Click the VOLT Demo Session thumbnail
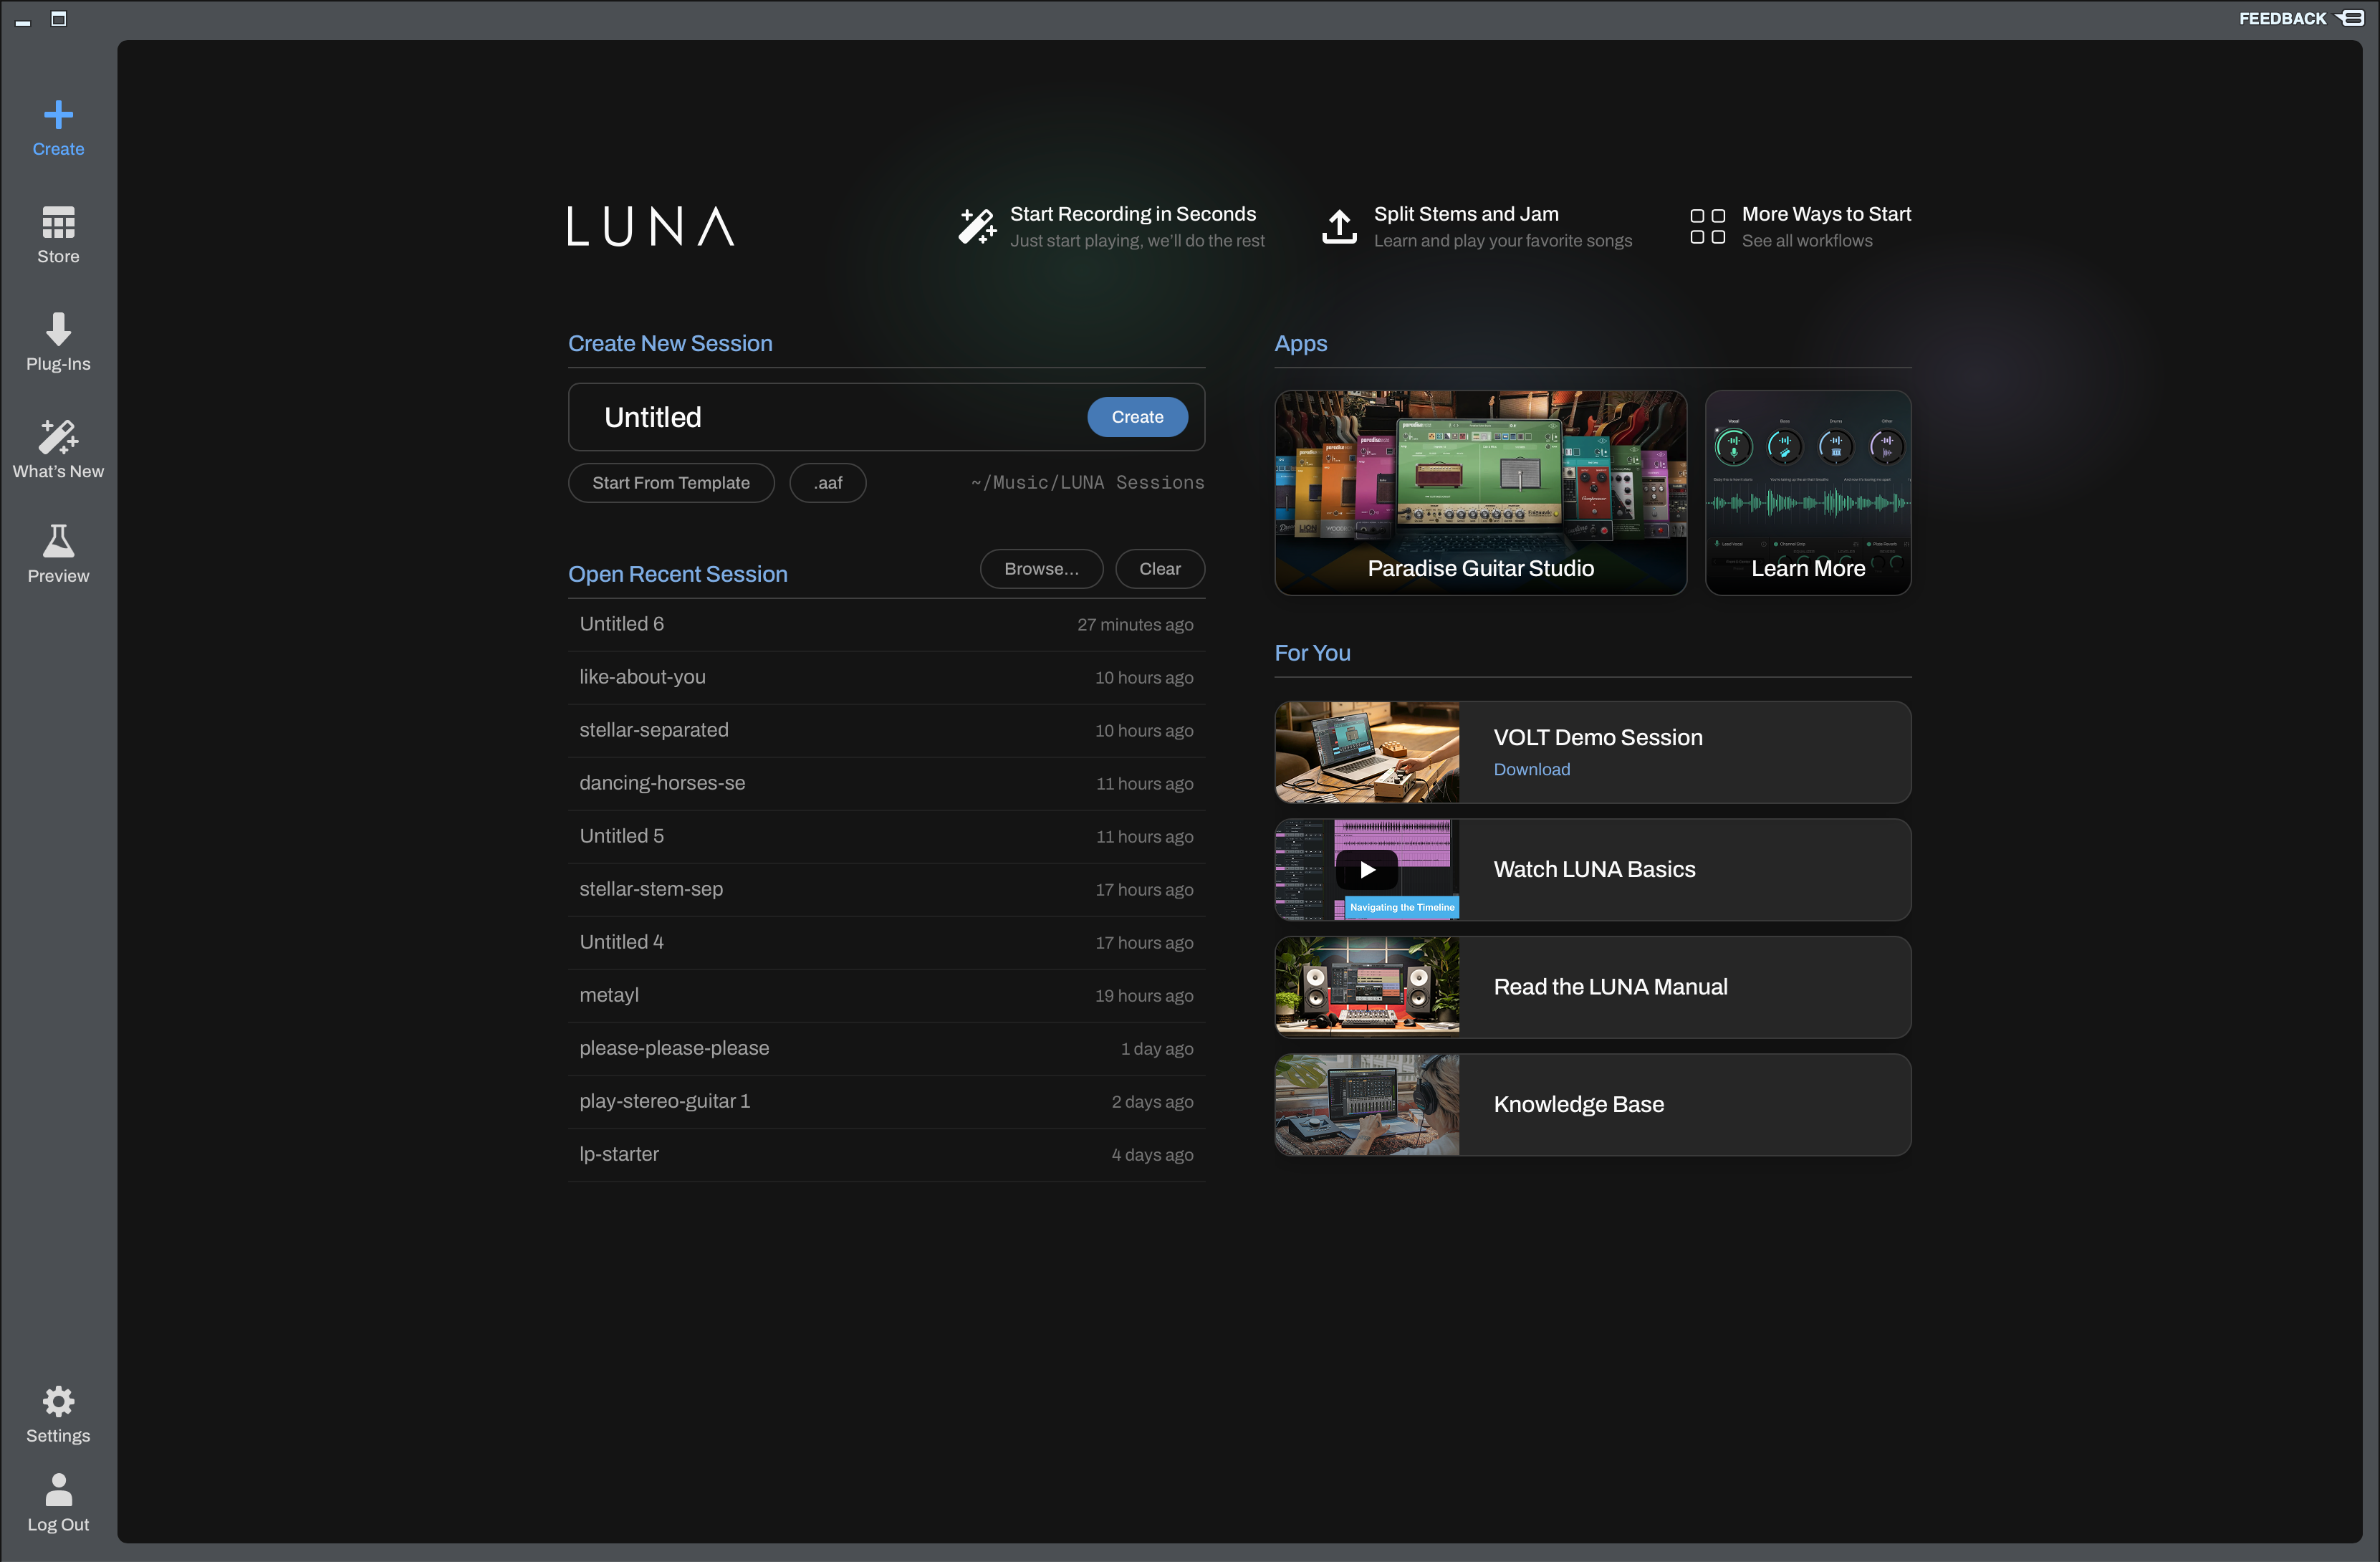Image resolution: width=2380 pixels, height=1562 pixels. point(1367,752)
